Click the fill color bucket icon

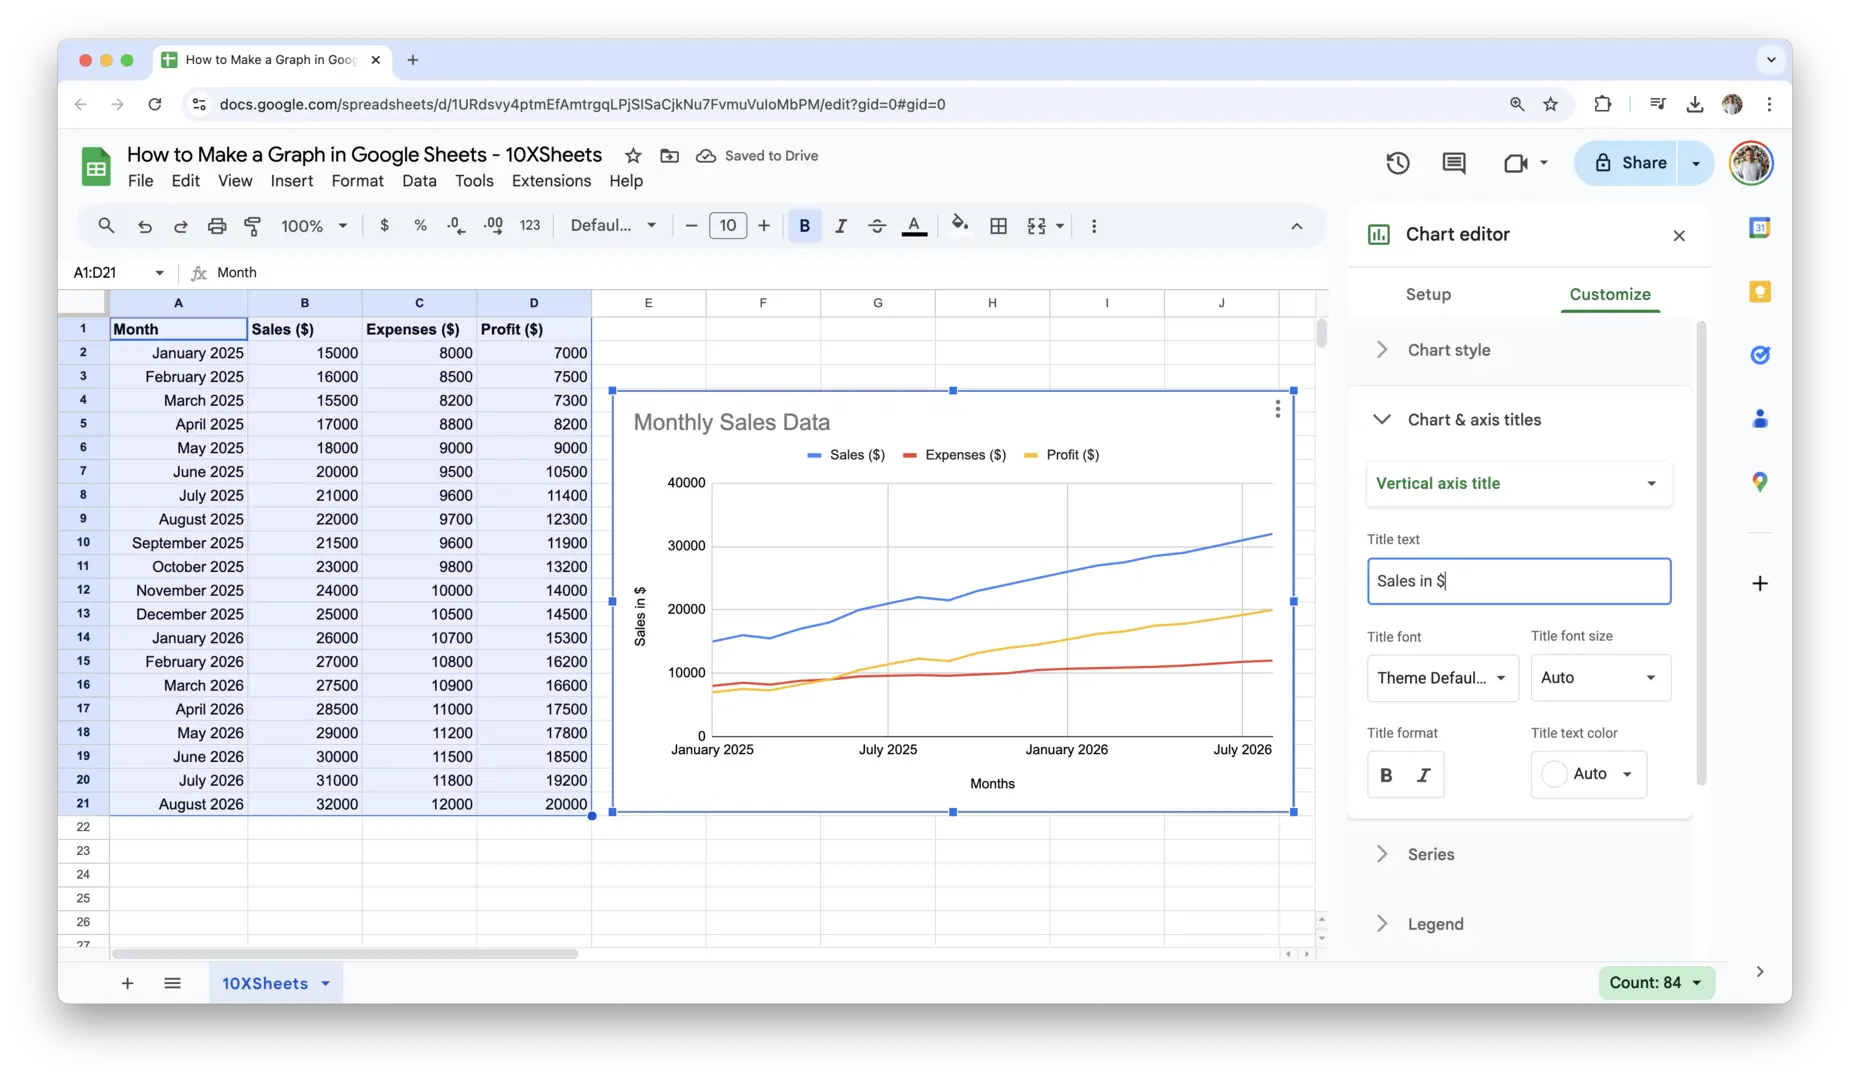pos(960,225)
